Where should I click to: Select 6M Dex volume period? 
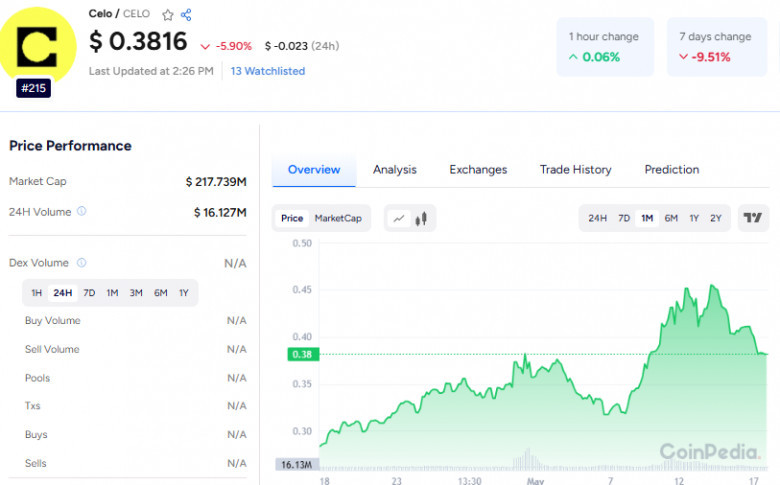point(160,293)
